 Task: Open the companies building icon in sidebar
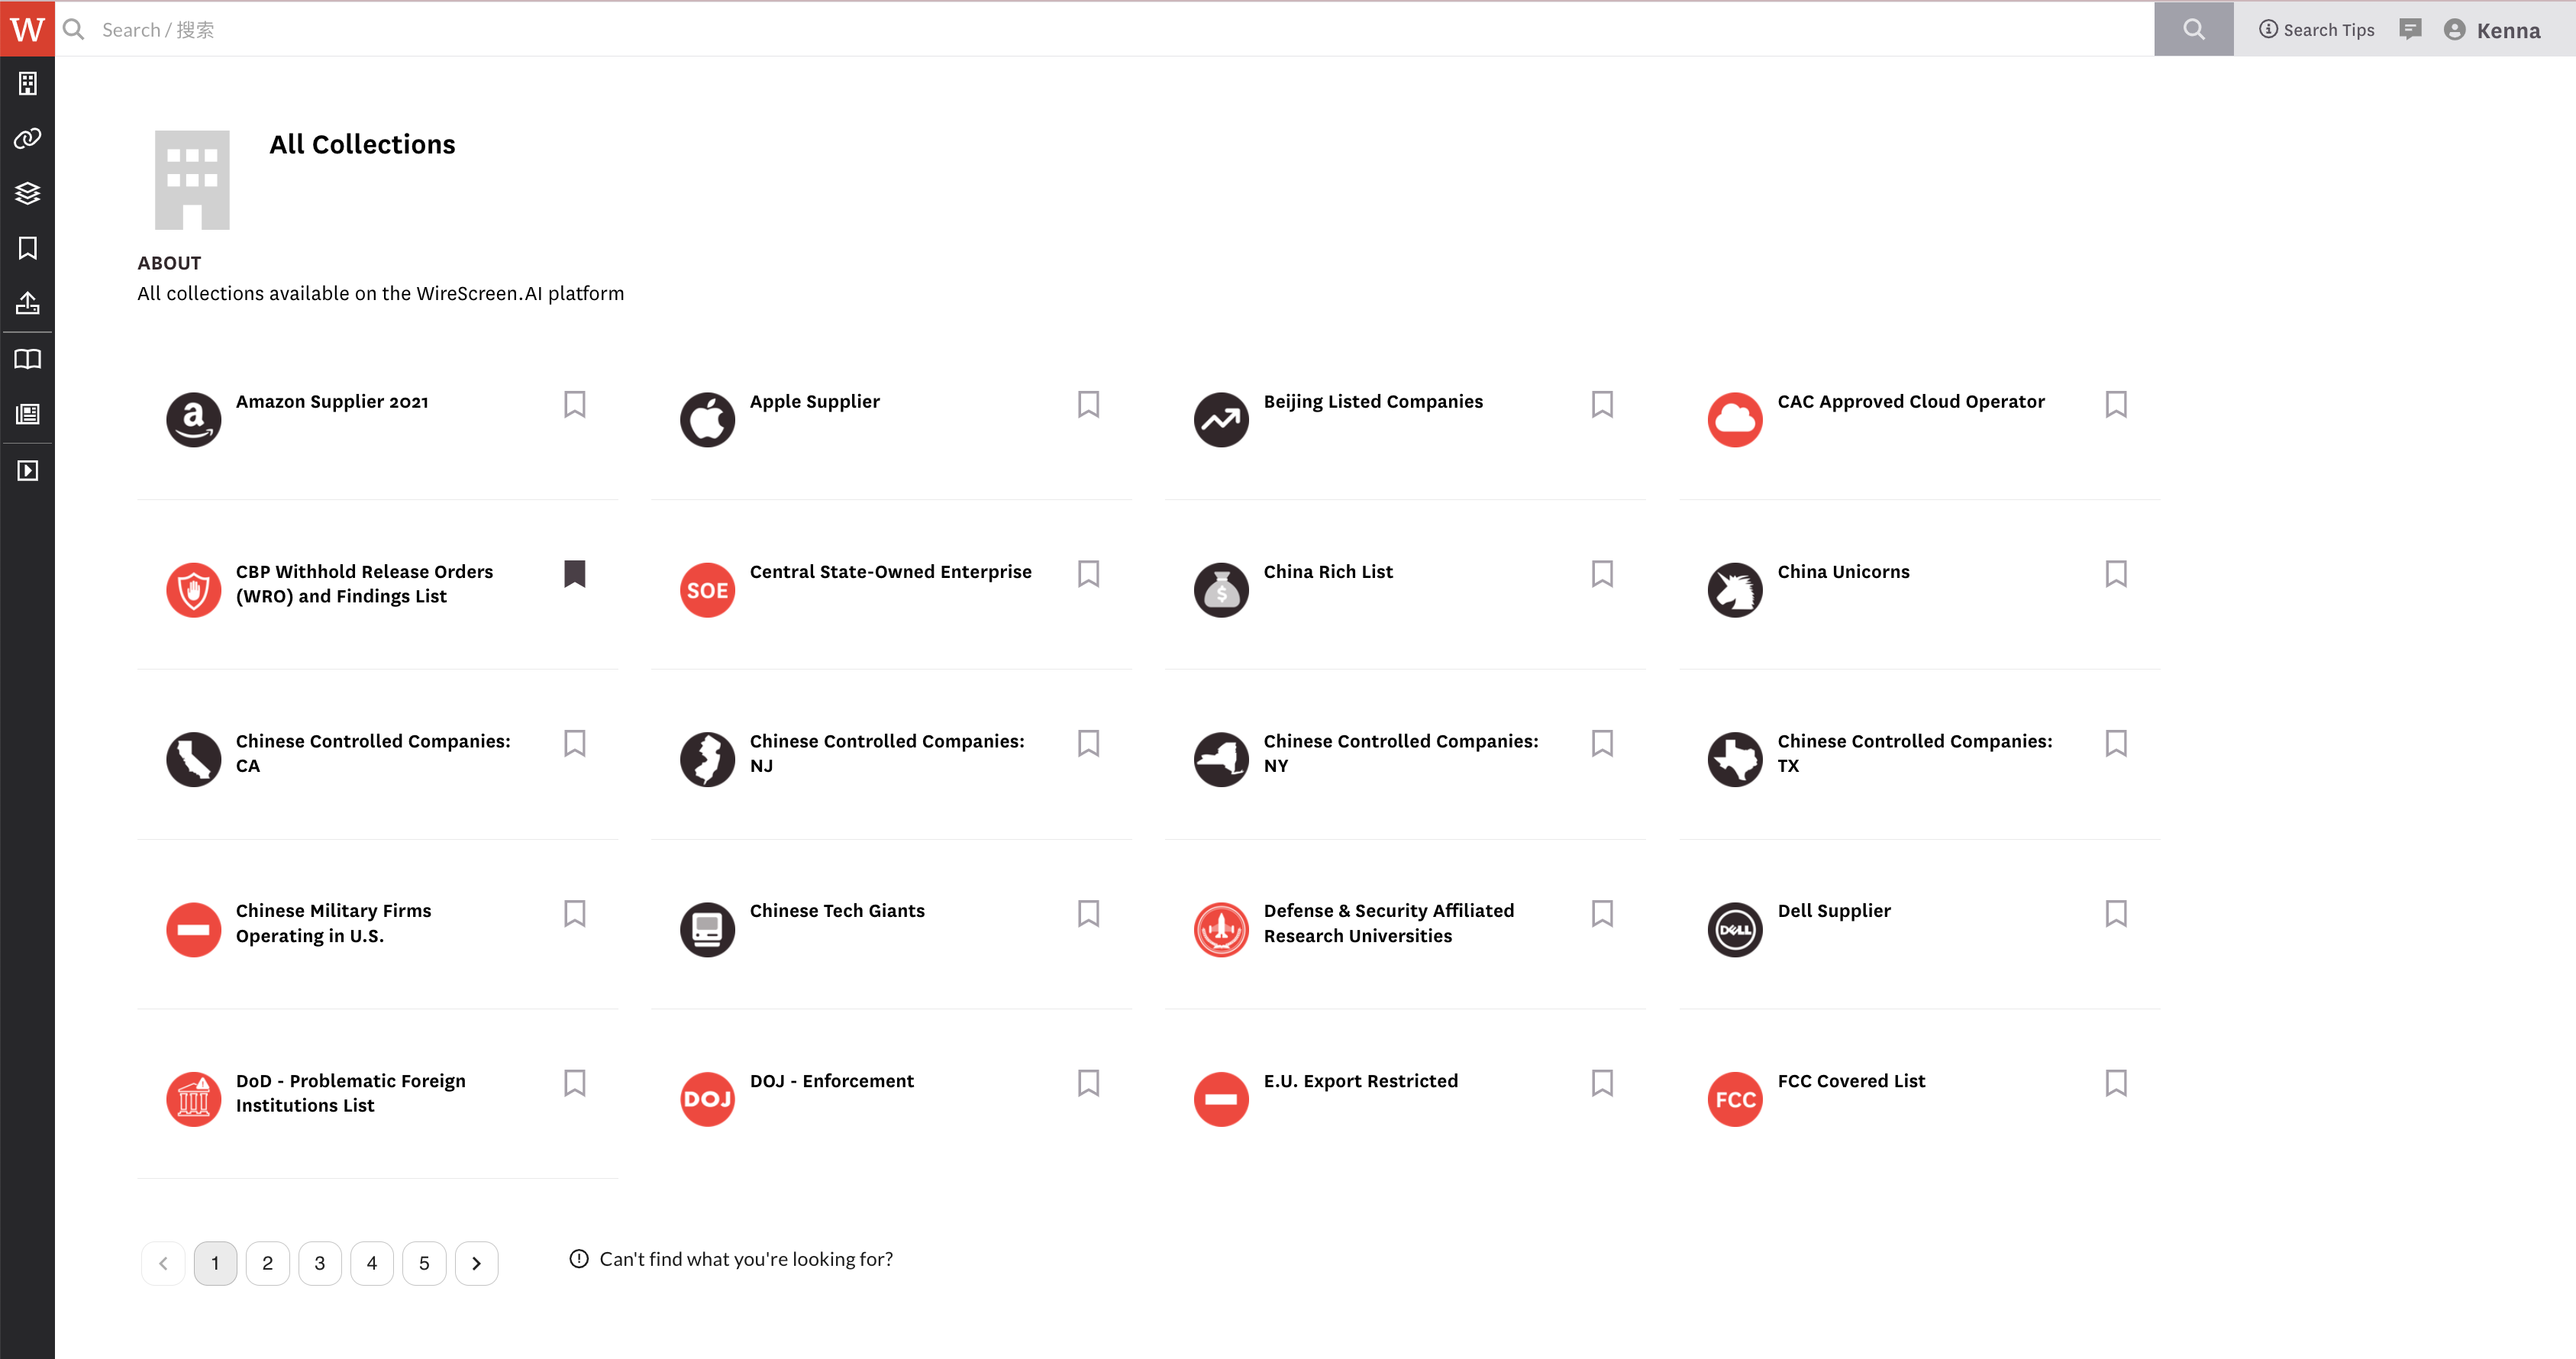pos(27,84)
